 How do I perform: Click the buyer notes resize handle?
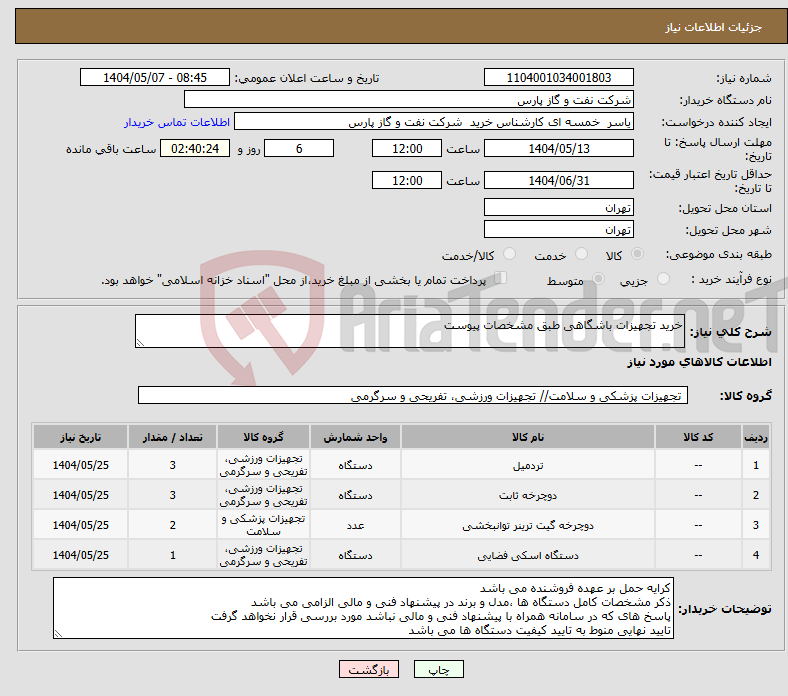[x=58, y=634]
